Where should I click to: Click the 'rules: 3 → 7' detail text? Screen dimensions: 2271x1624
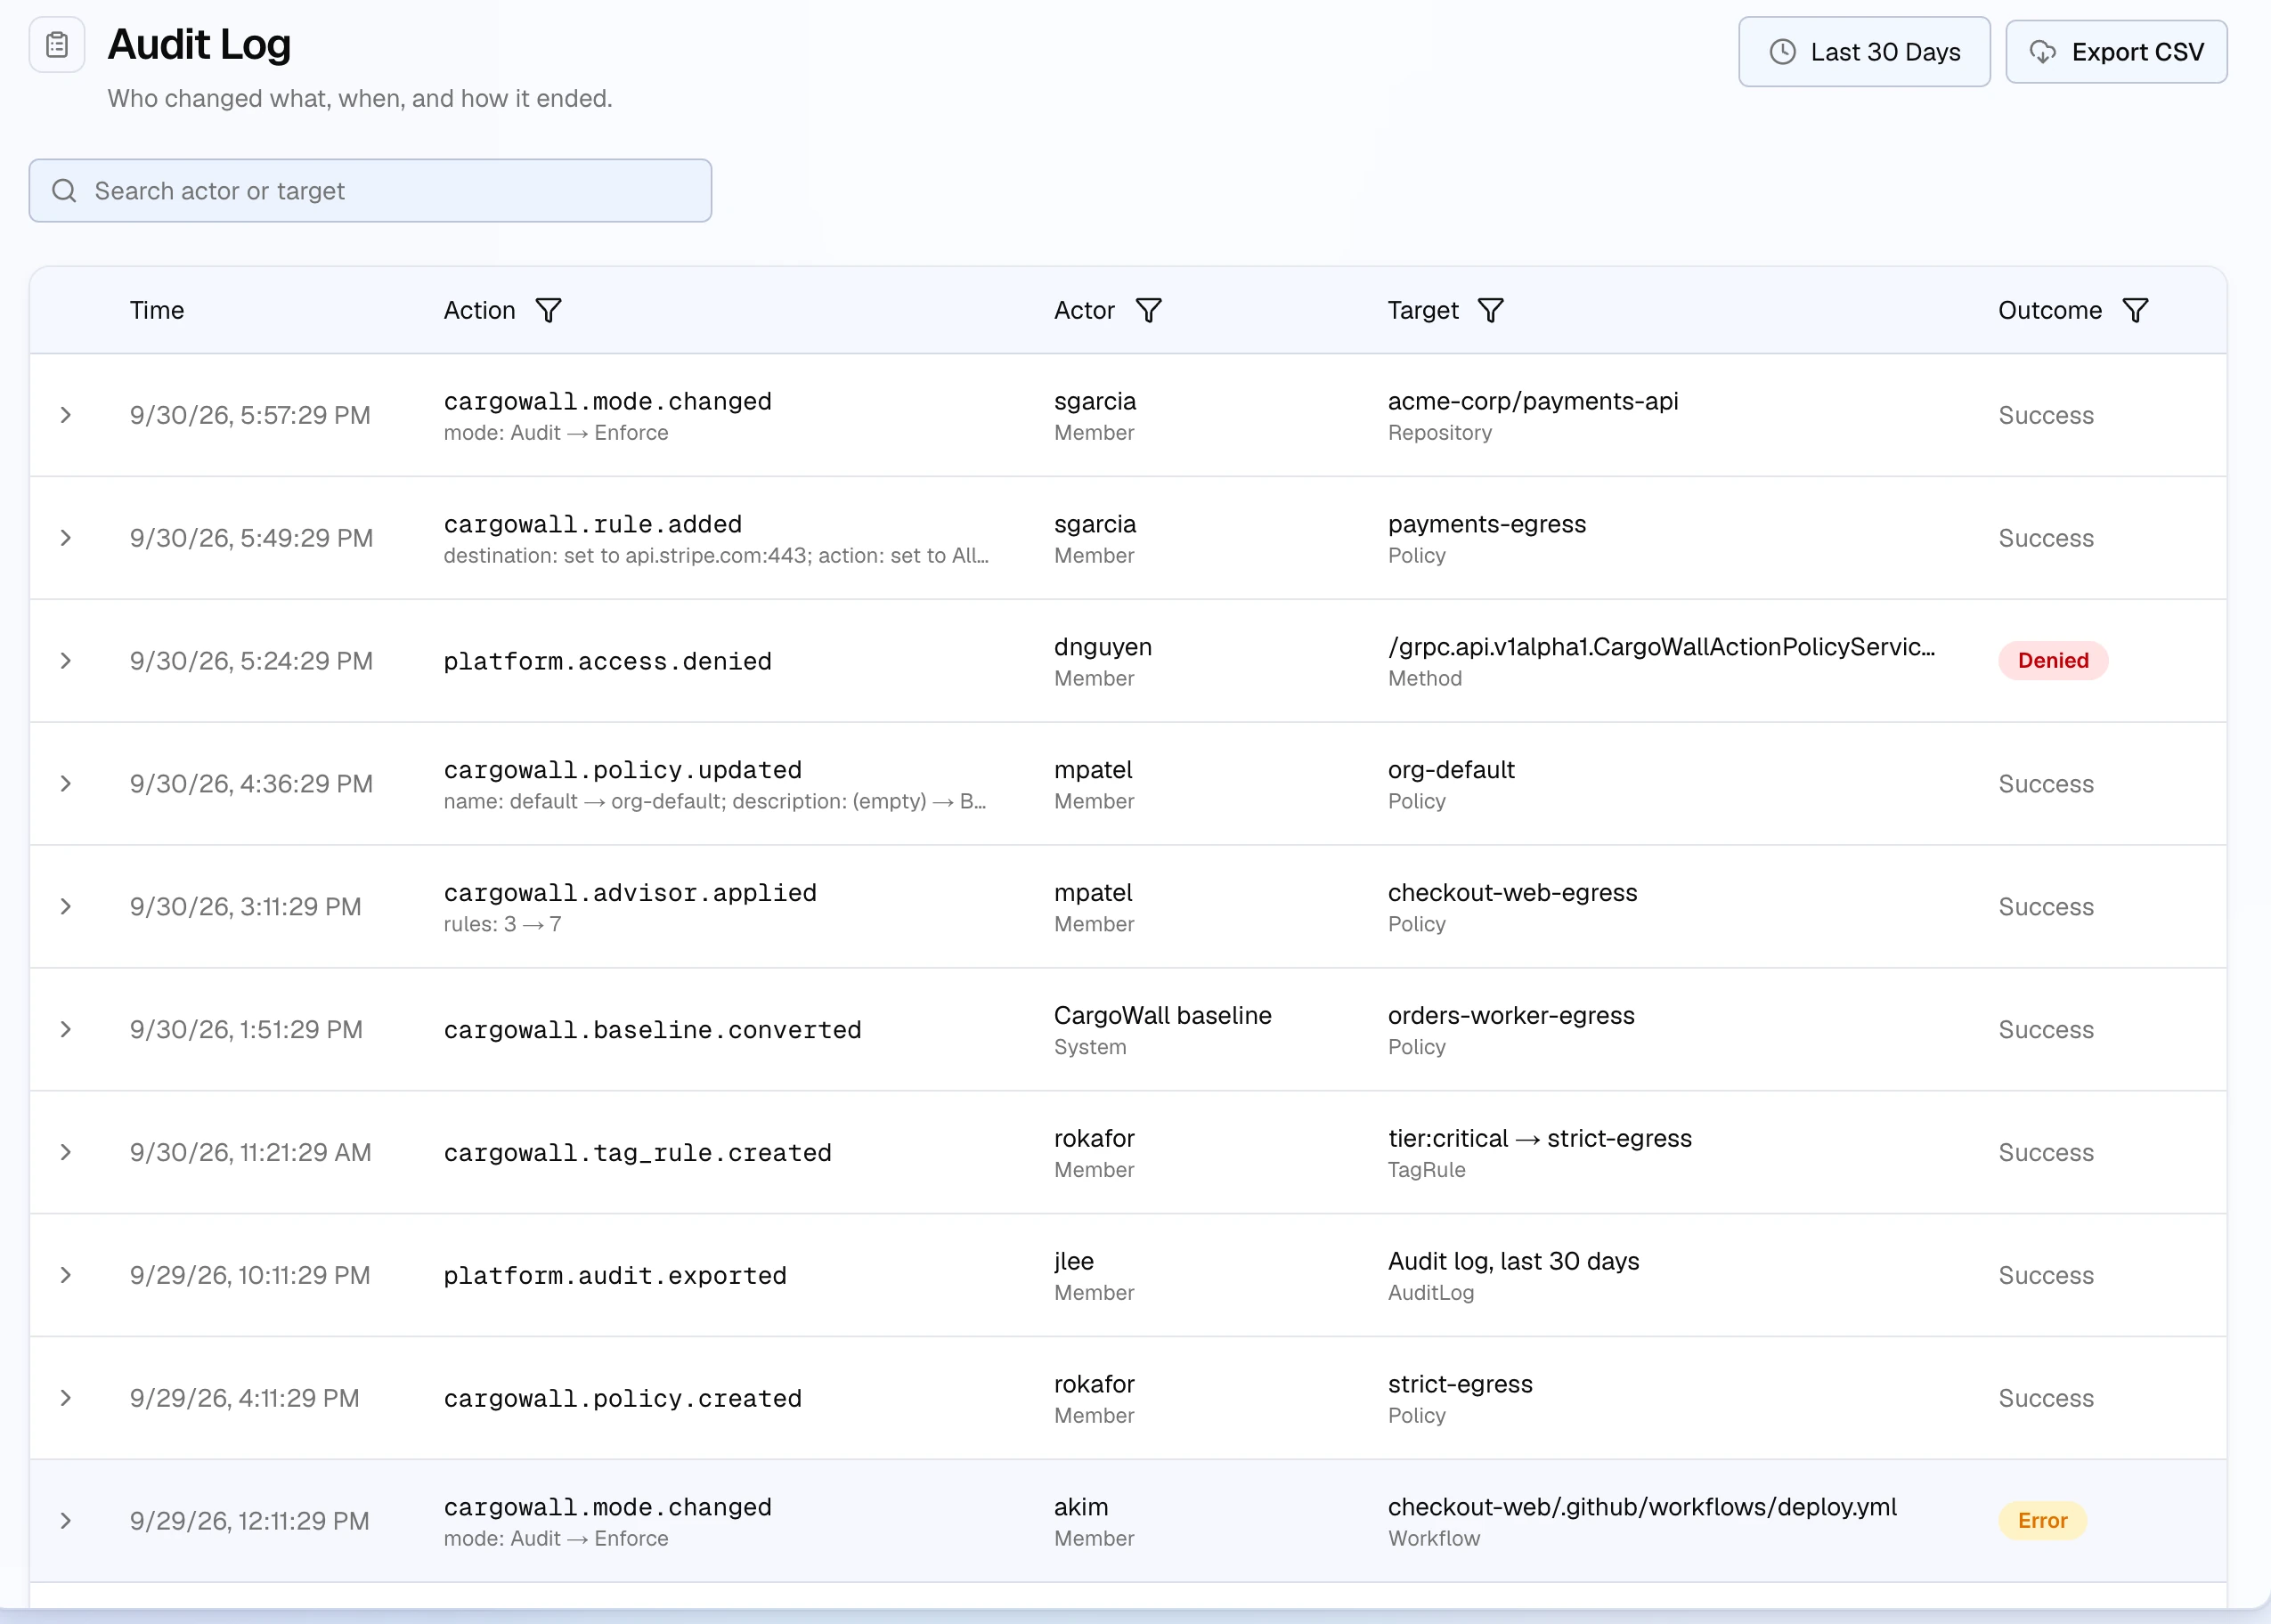[502, 925]
